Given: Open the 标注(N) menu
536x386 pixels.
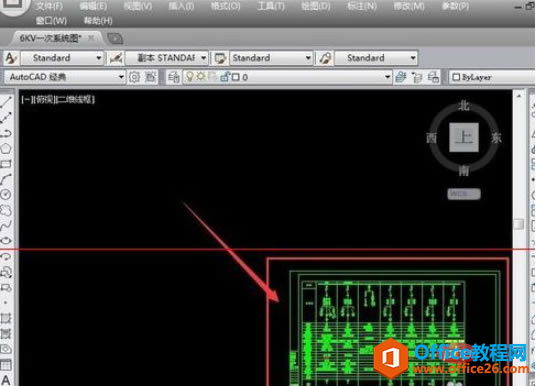Looking at the screenshot, I should point(362,6).
